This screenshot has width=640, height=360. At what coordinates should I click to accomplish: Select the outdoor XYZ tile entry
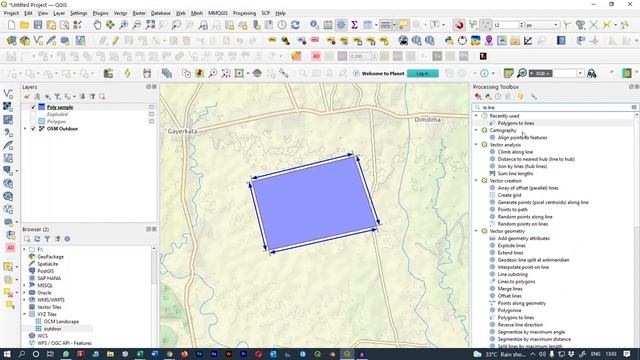click(x=52, y=329)
